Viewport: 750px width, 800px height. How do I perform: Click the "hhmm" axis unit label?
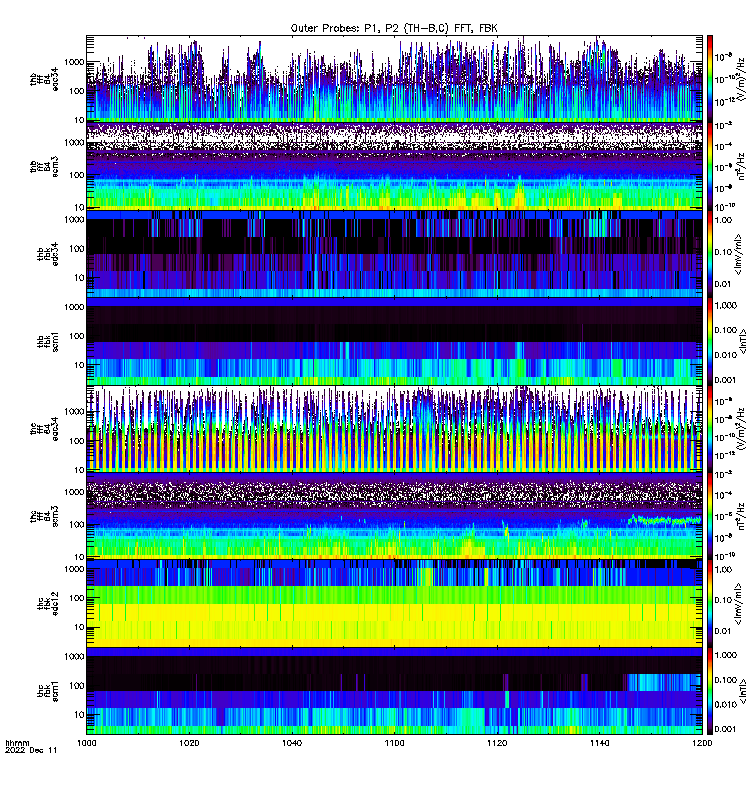point(17,743)
